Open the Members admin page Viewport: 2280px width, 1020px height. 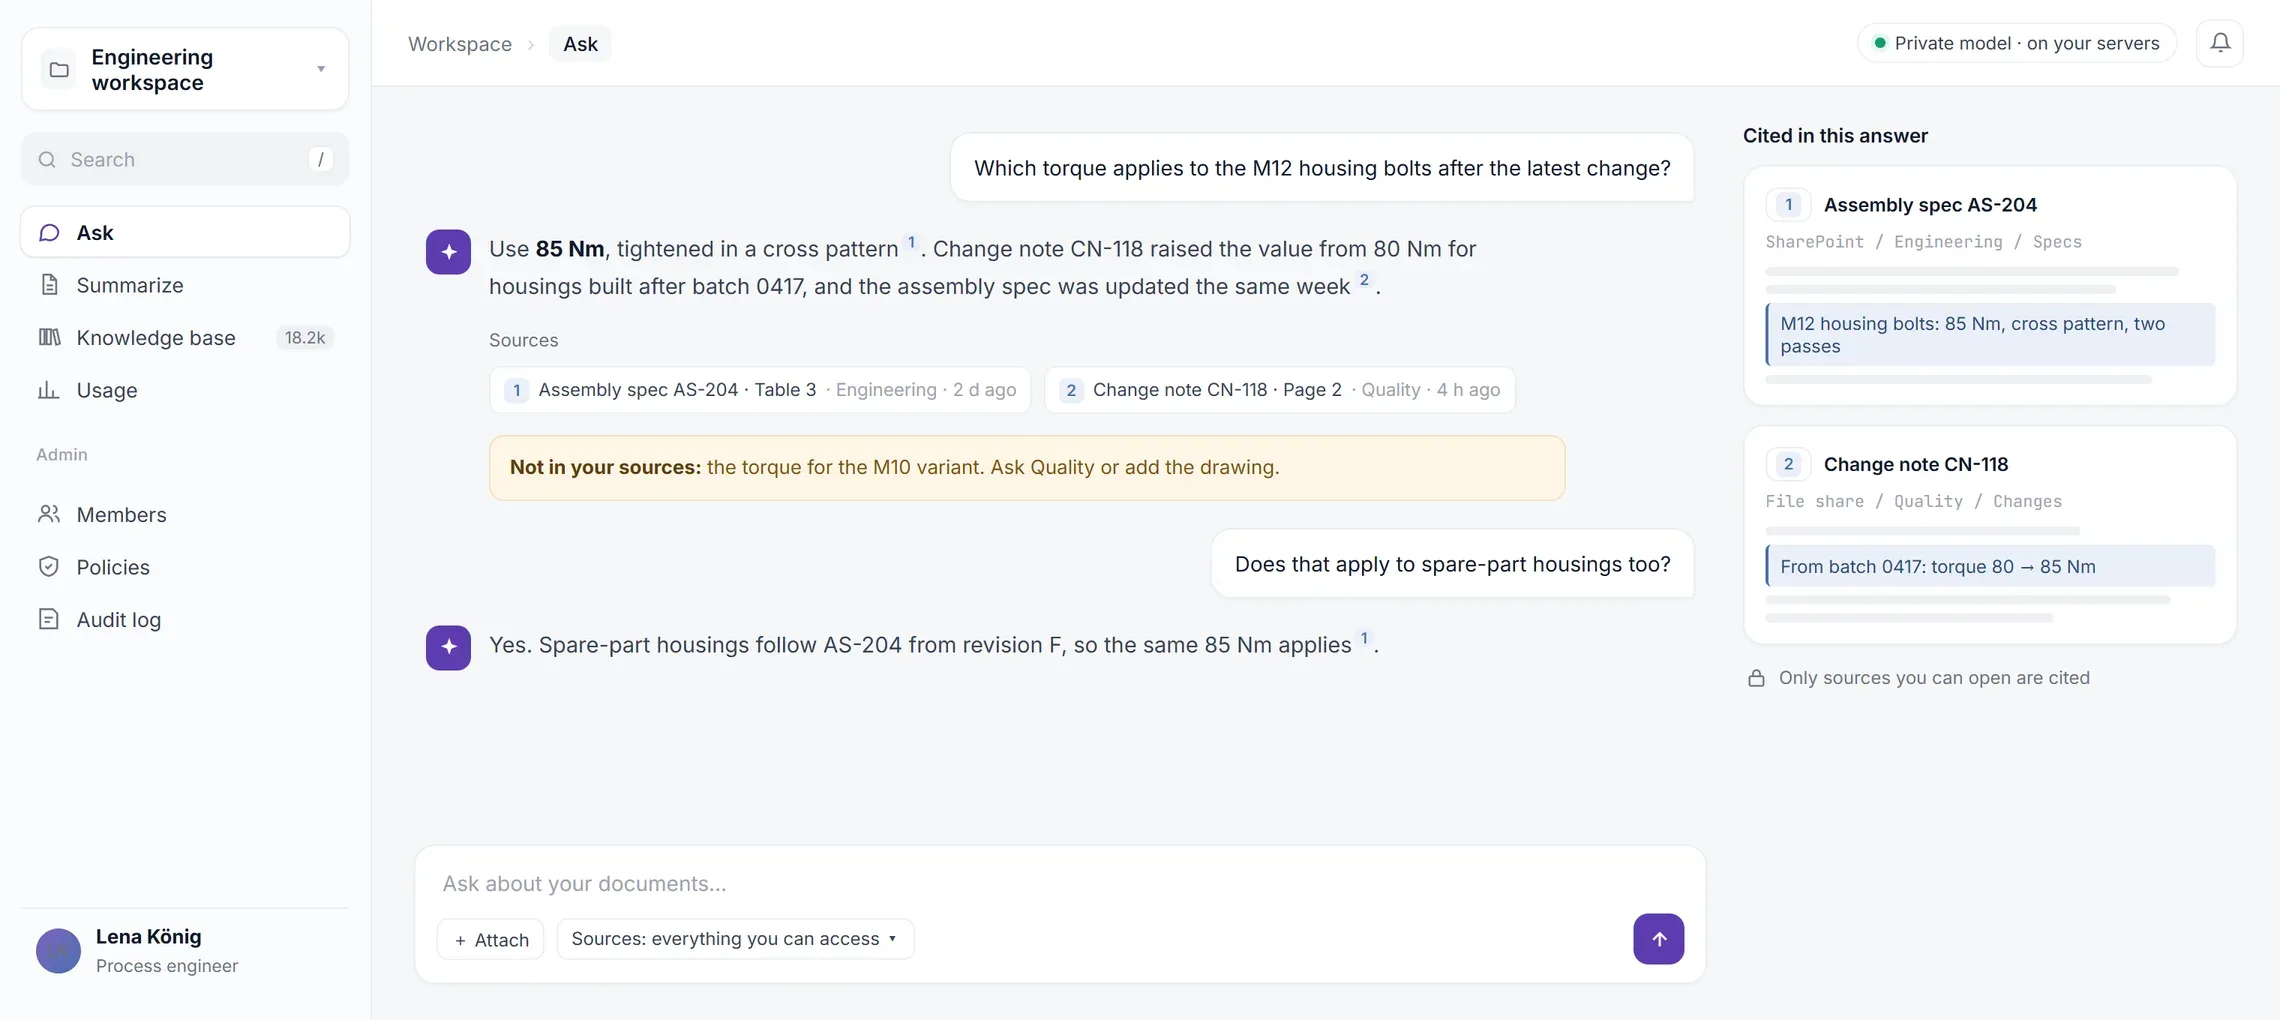[x=185, y=514]
